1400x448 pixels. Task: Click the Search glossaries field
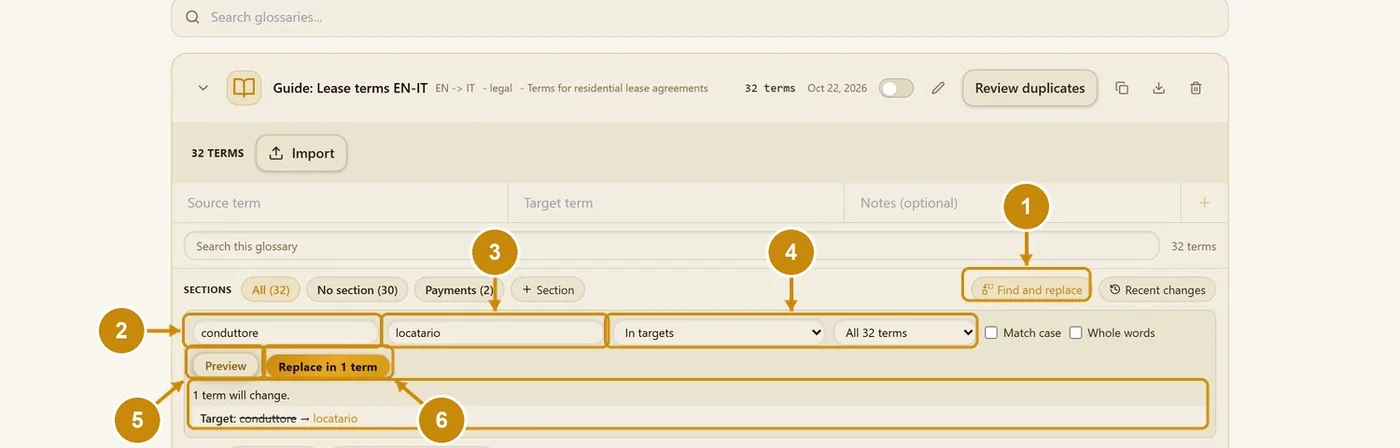click(x=699, y=18)
